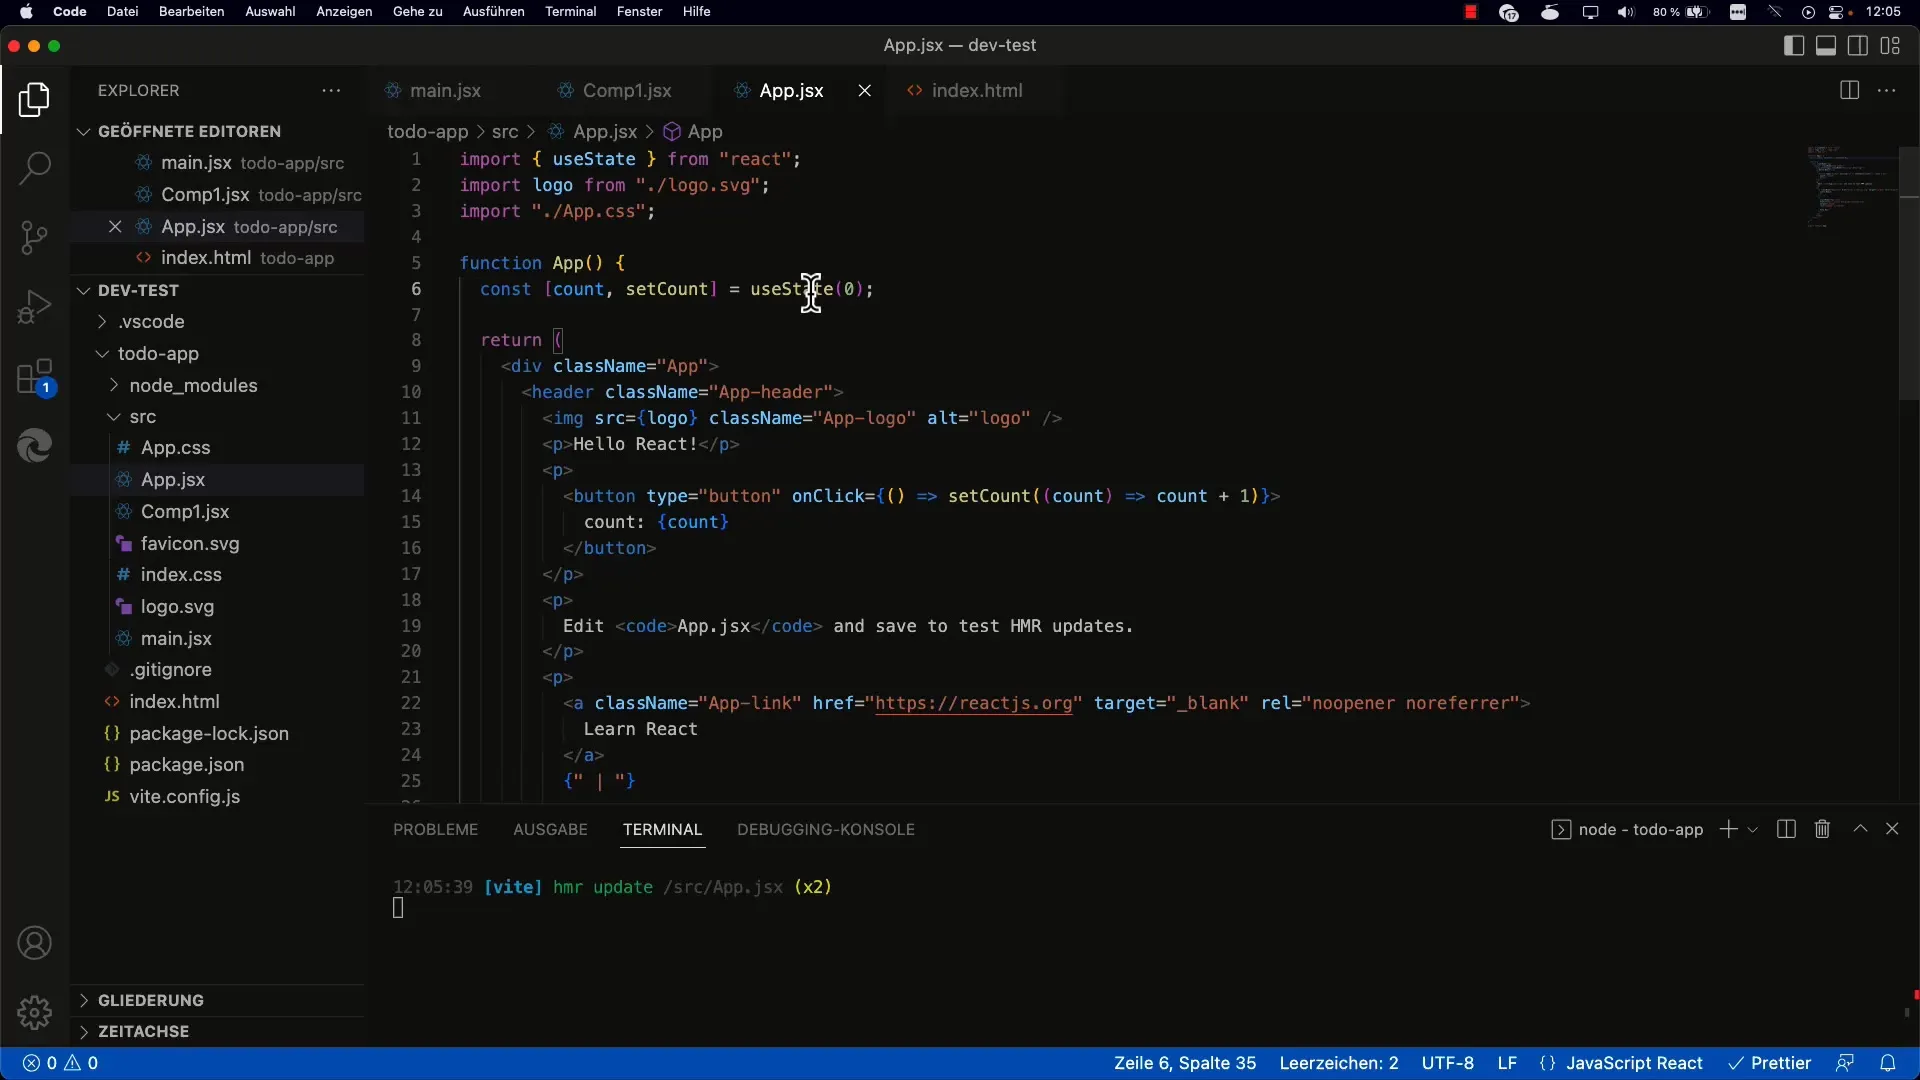Viewport: 1920px width, 1080px height.
Task: Kill the terminal with trash icon
Action: (1822, 829)
